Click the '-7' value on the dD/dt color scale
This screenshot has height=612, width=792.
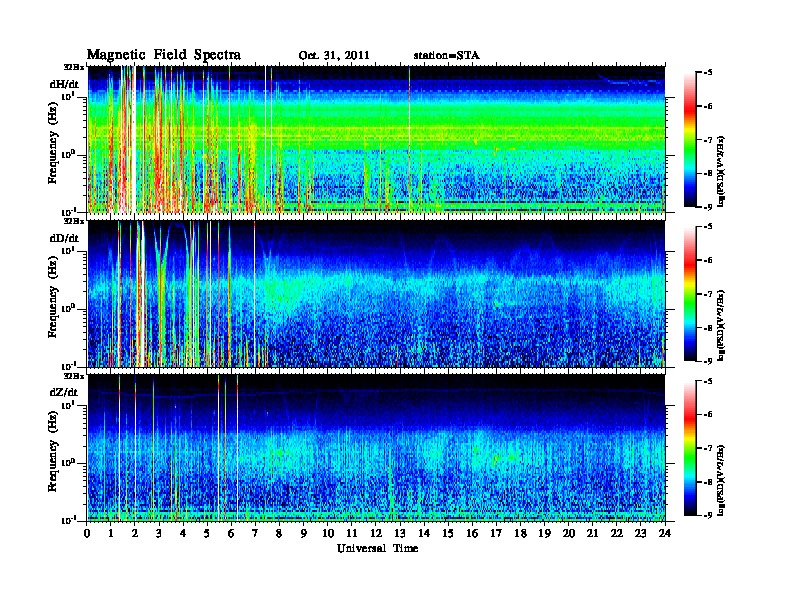click(708, 294)
